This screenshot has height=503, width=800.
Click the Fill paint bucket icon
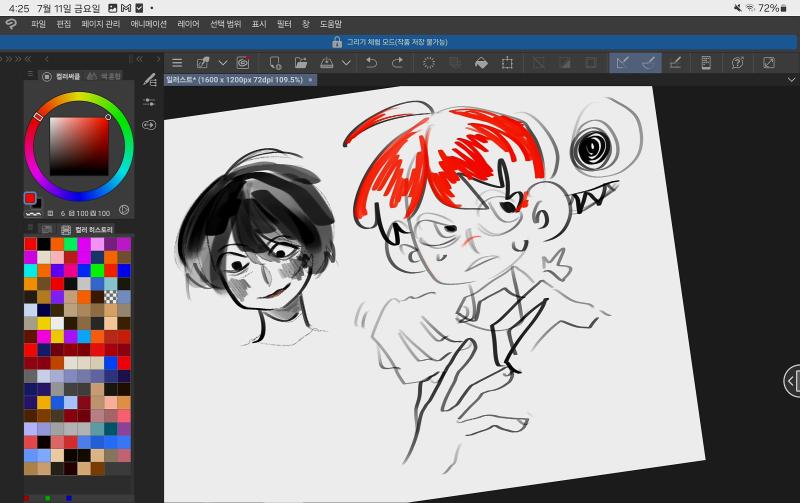click(481, 63)
